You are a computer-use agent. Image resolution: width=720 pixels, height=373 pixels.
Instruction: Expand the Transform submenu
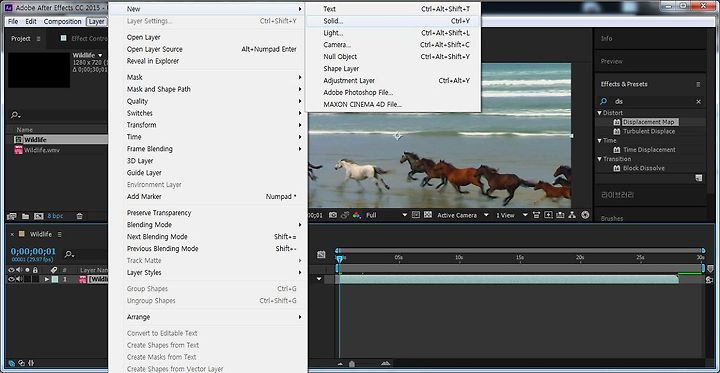point(208,125)
